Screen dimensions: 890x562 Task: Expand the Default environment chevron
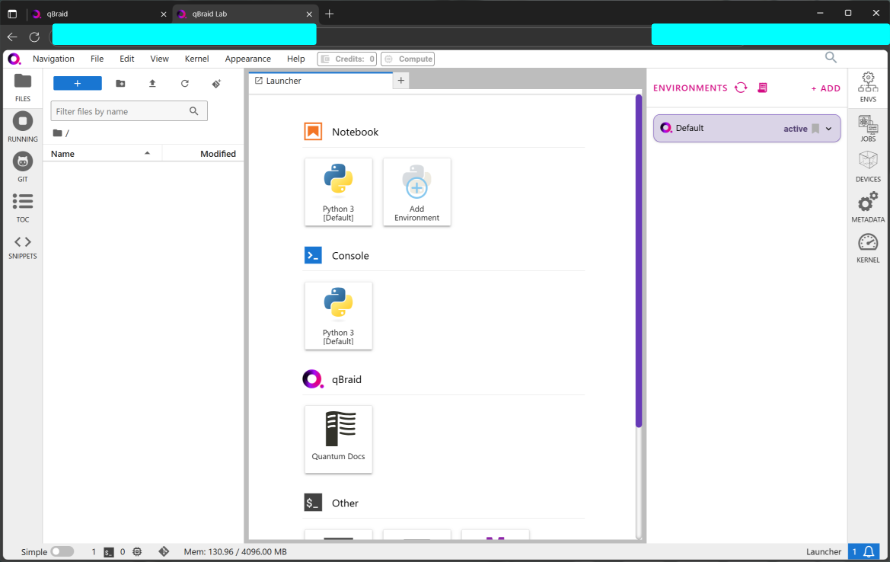pos(829,129)
